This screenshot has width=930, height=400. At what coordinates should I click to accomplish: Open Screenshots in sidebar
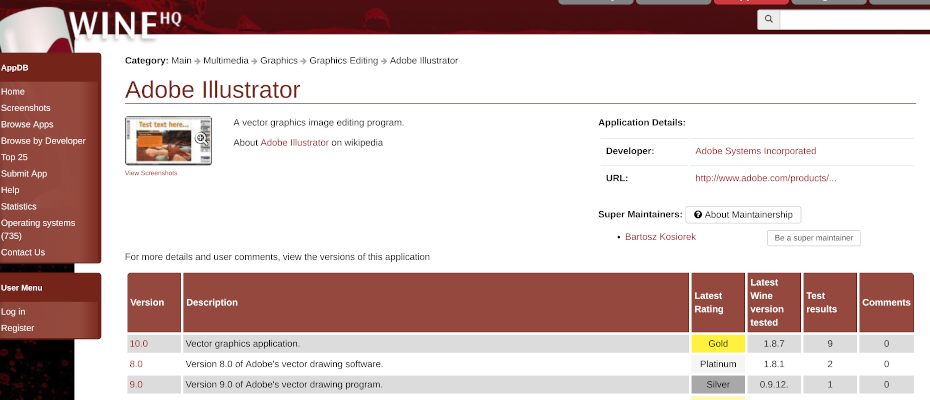(26, 108)
